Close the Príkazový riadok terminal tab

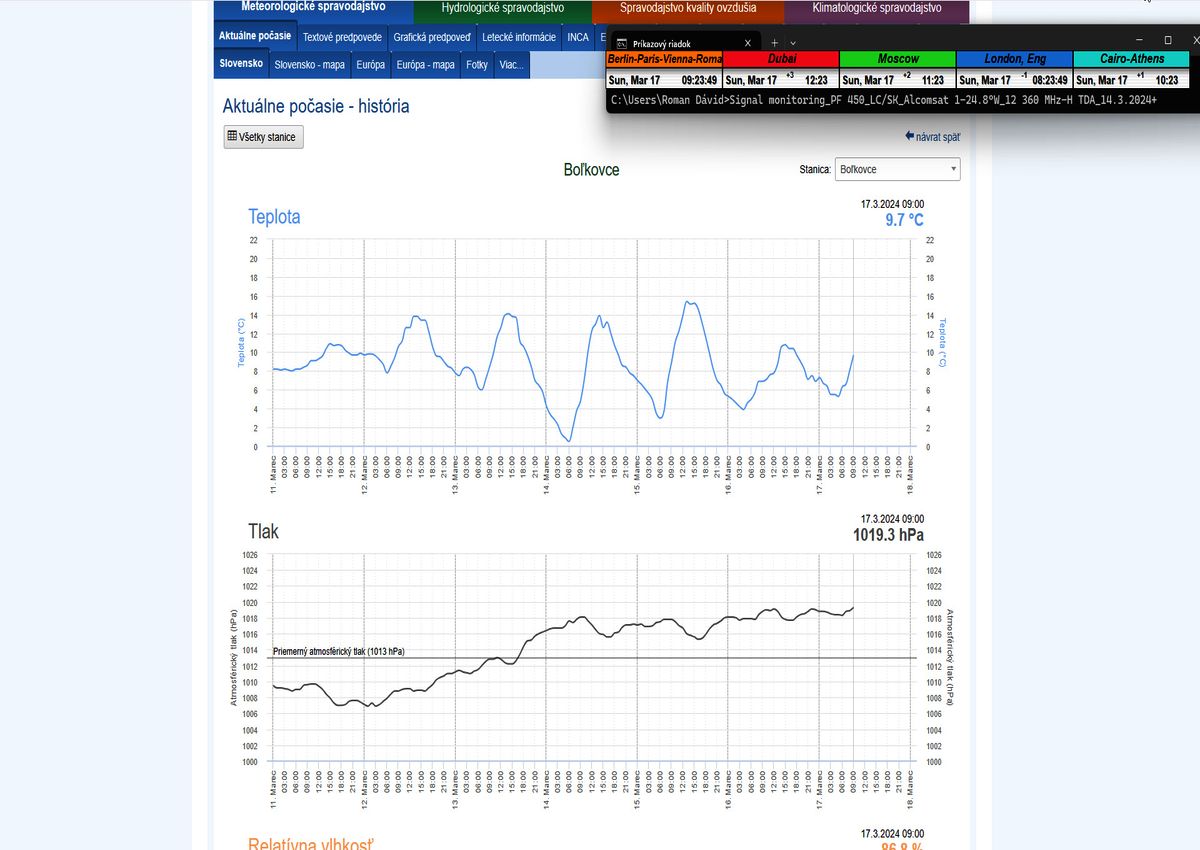click(x=748, y=43)
